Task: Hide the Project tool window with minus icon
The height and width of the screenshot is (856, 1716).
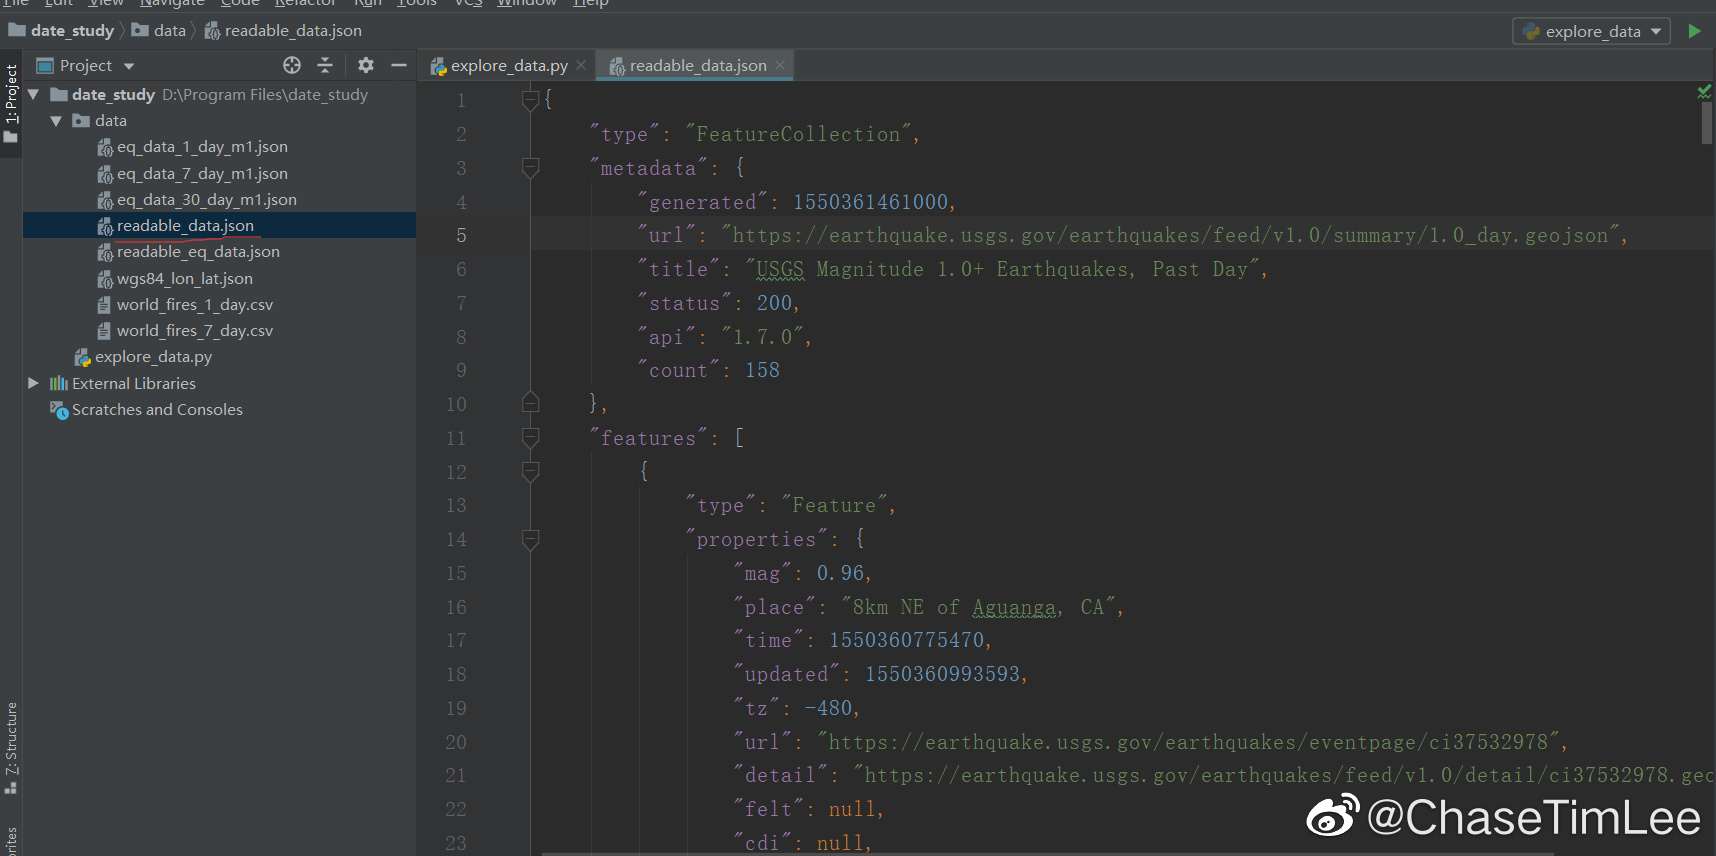Action: coord(399,65)
